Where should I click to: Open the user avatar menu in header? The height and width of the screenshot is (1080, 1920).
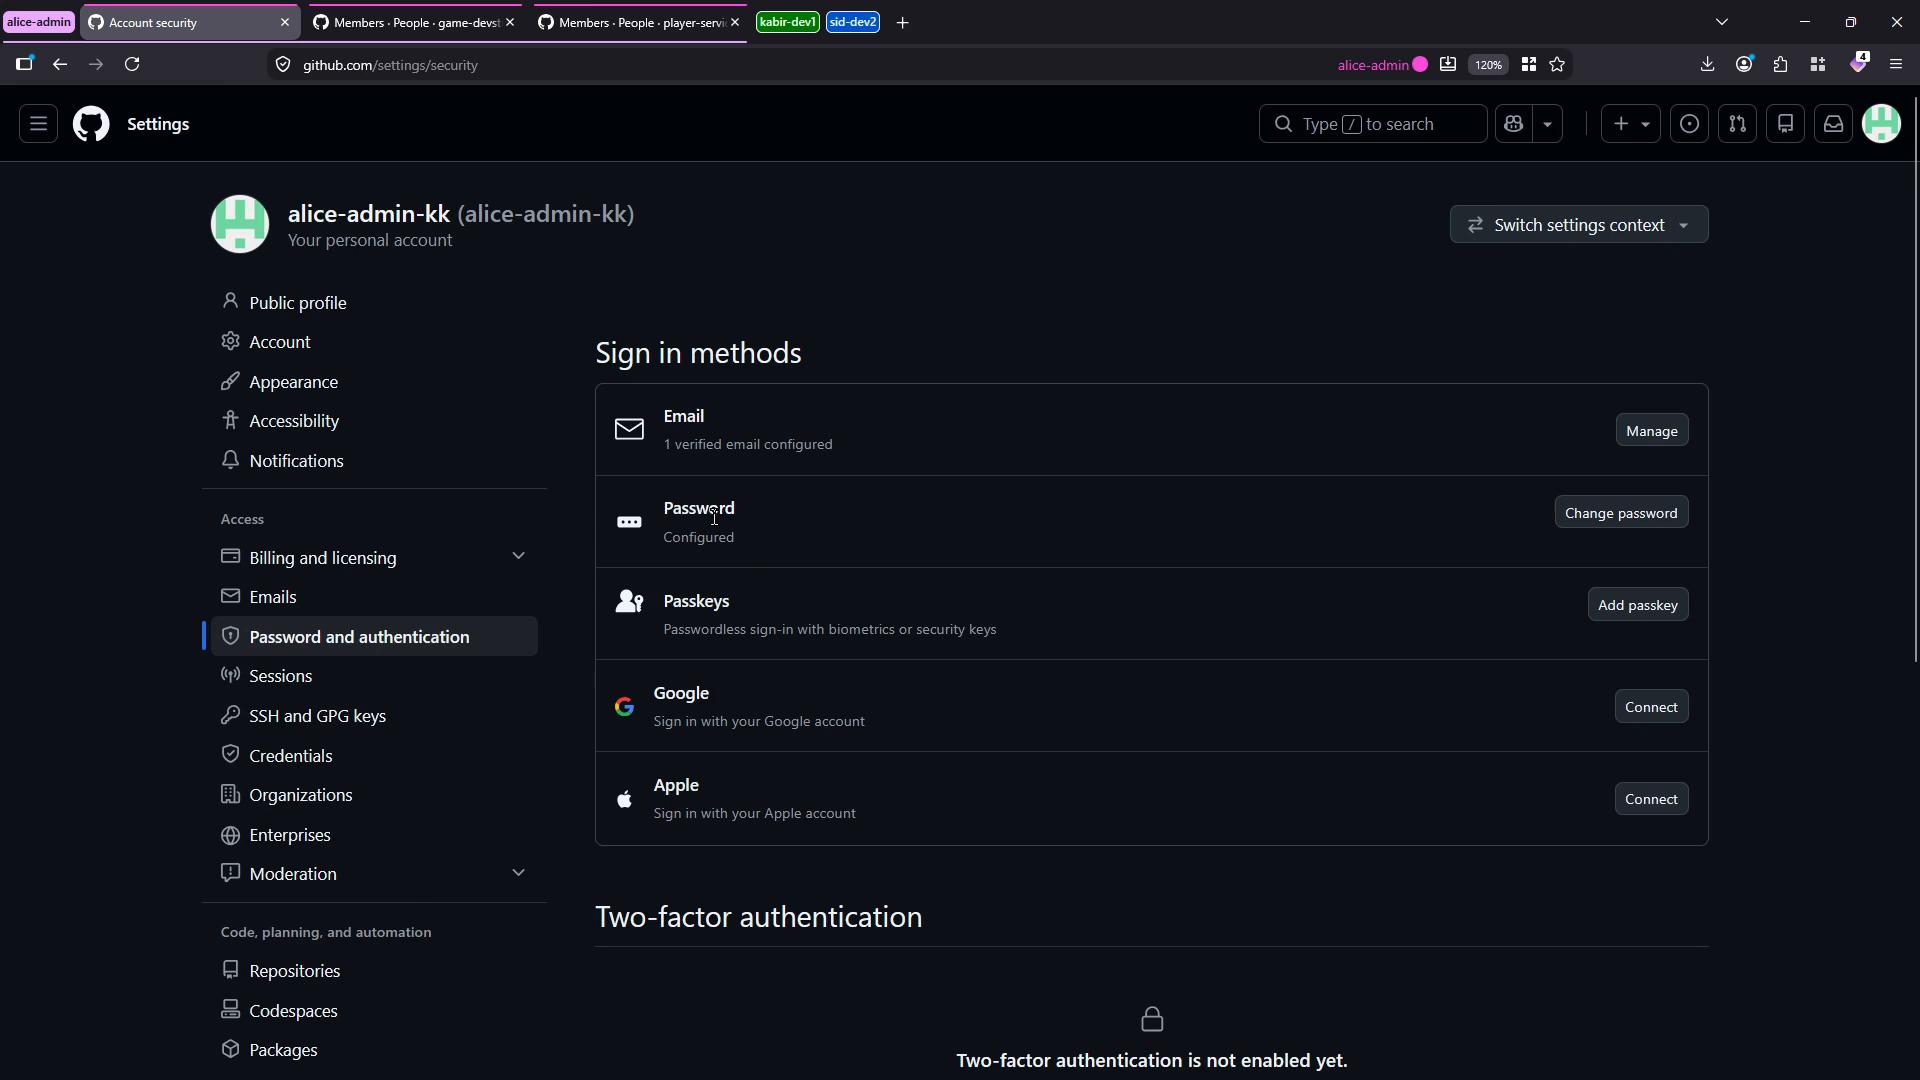click(x=1881, y=124)
